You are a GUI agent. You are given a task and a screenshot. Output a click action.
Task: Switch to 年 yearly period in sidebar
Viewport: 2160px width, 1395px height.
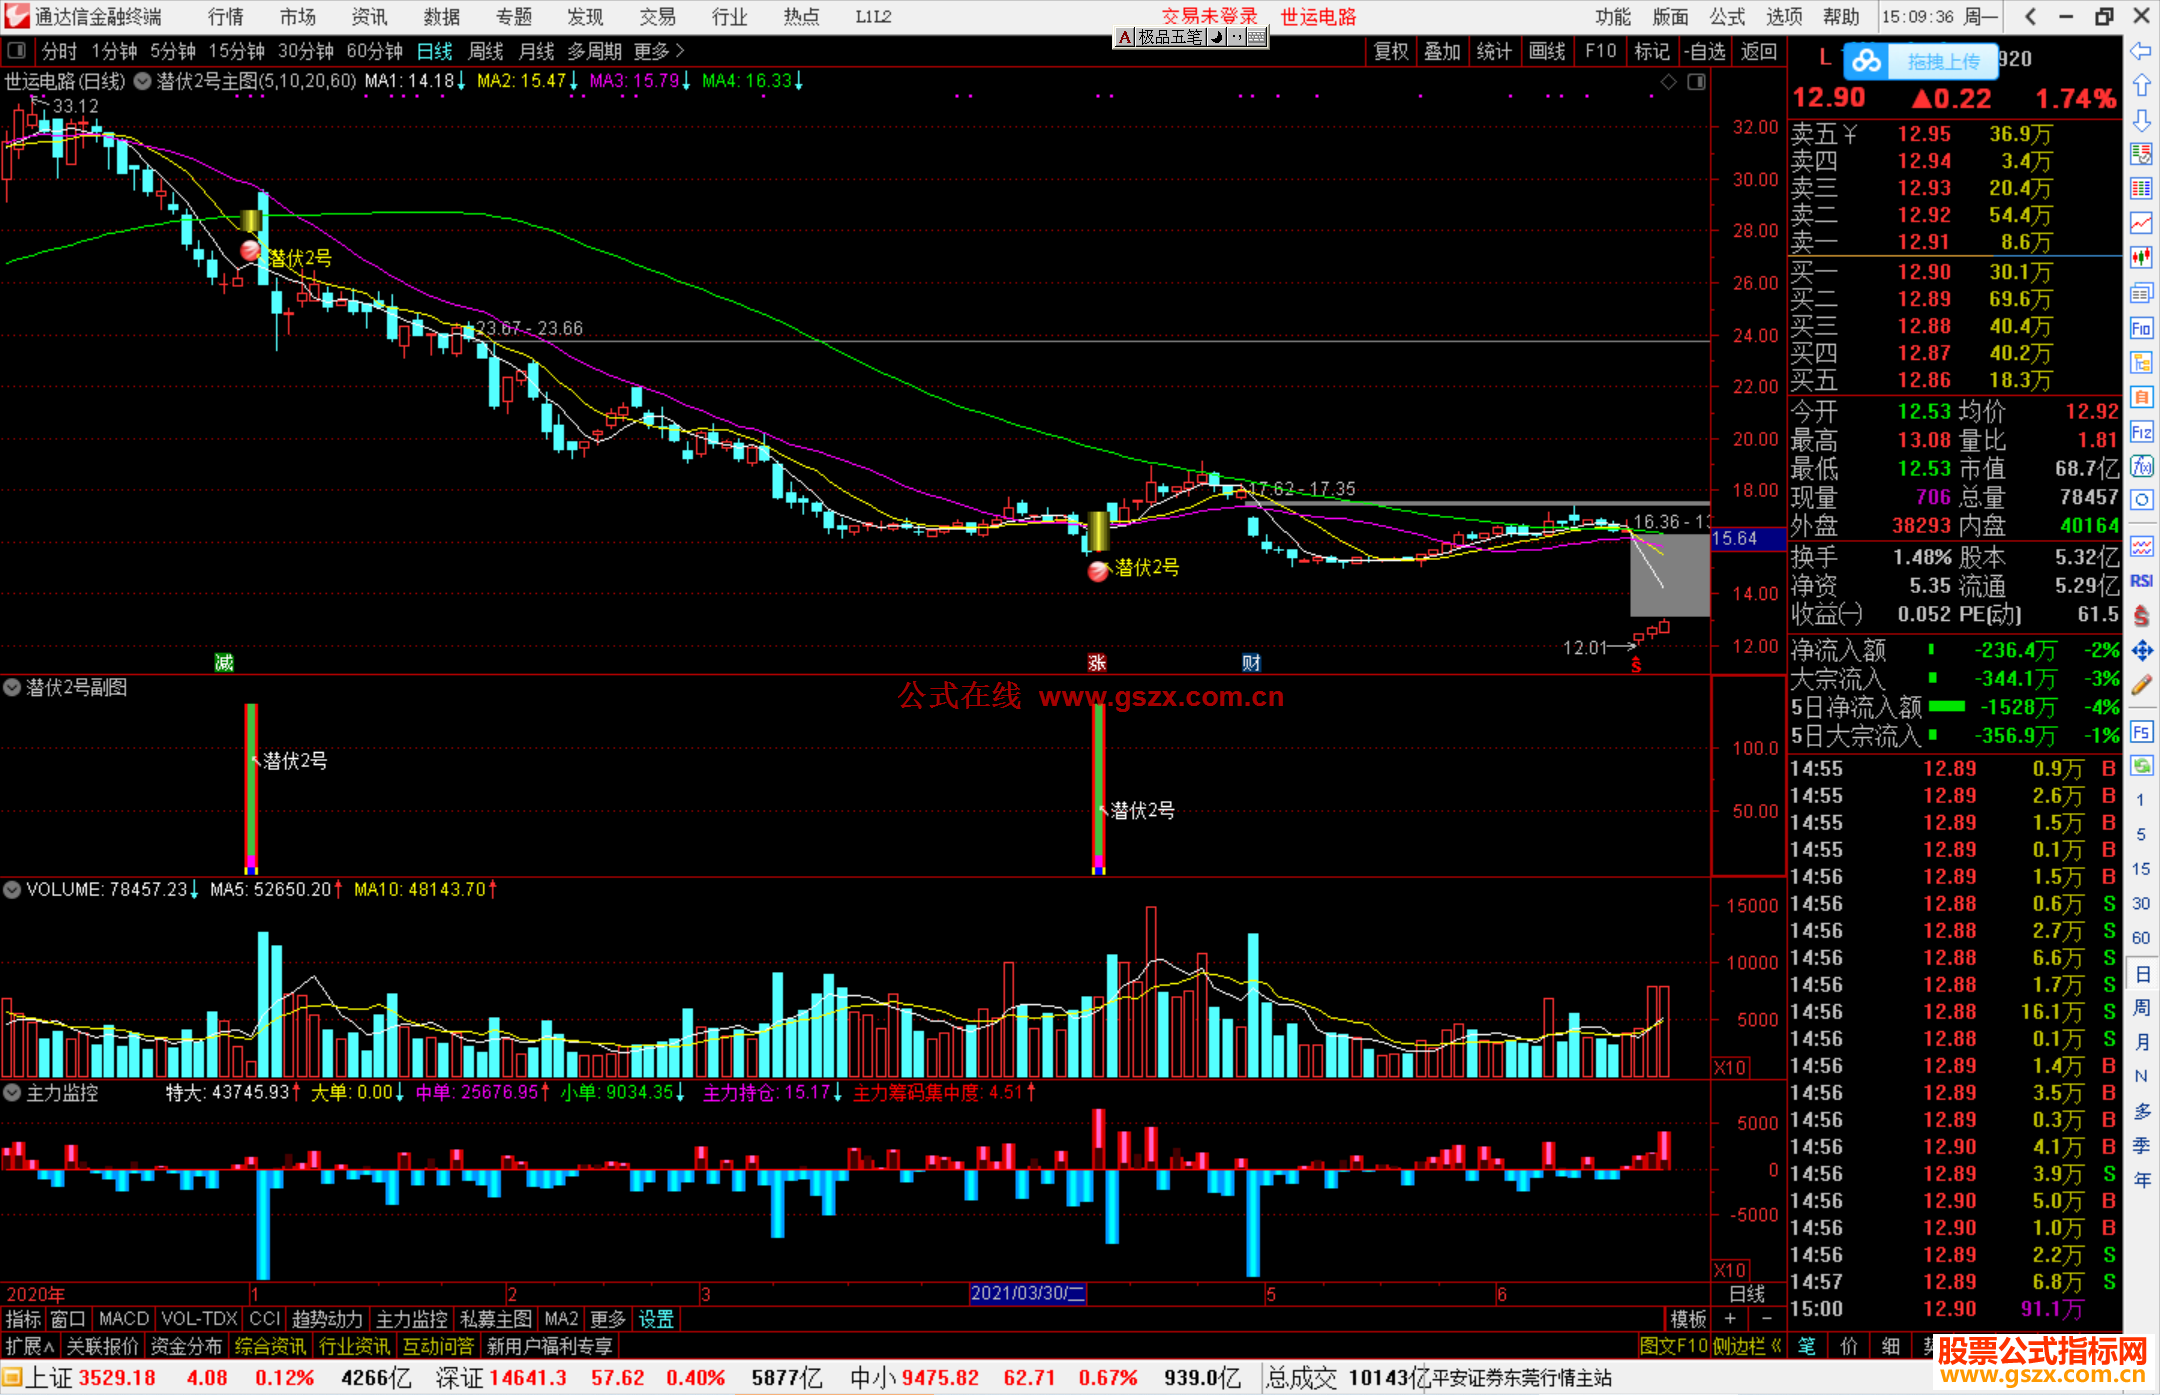pos(2141,1180)
